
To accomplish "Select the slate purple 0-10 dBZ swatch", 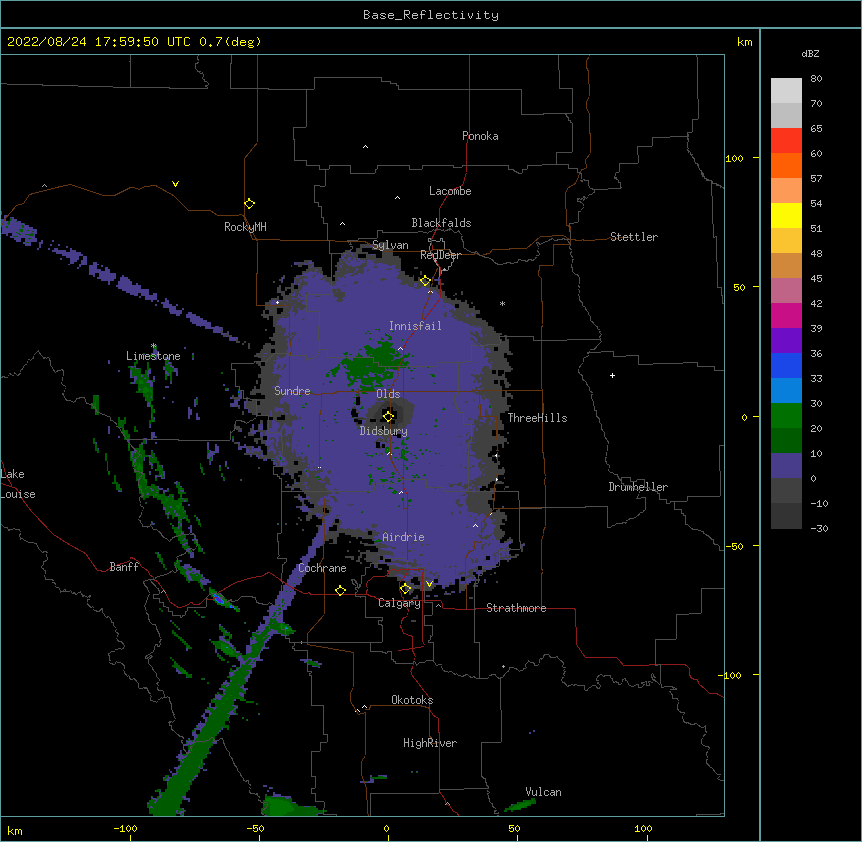I will 786,466.
